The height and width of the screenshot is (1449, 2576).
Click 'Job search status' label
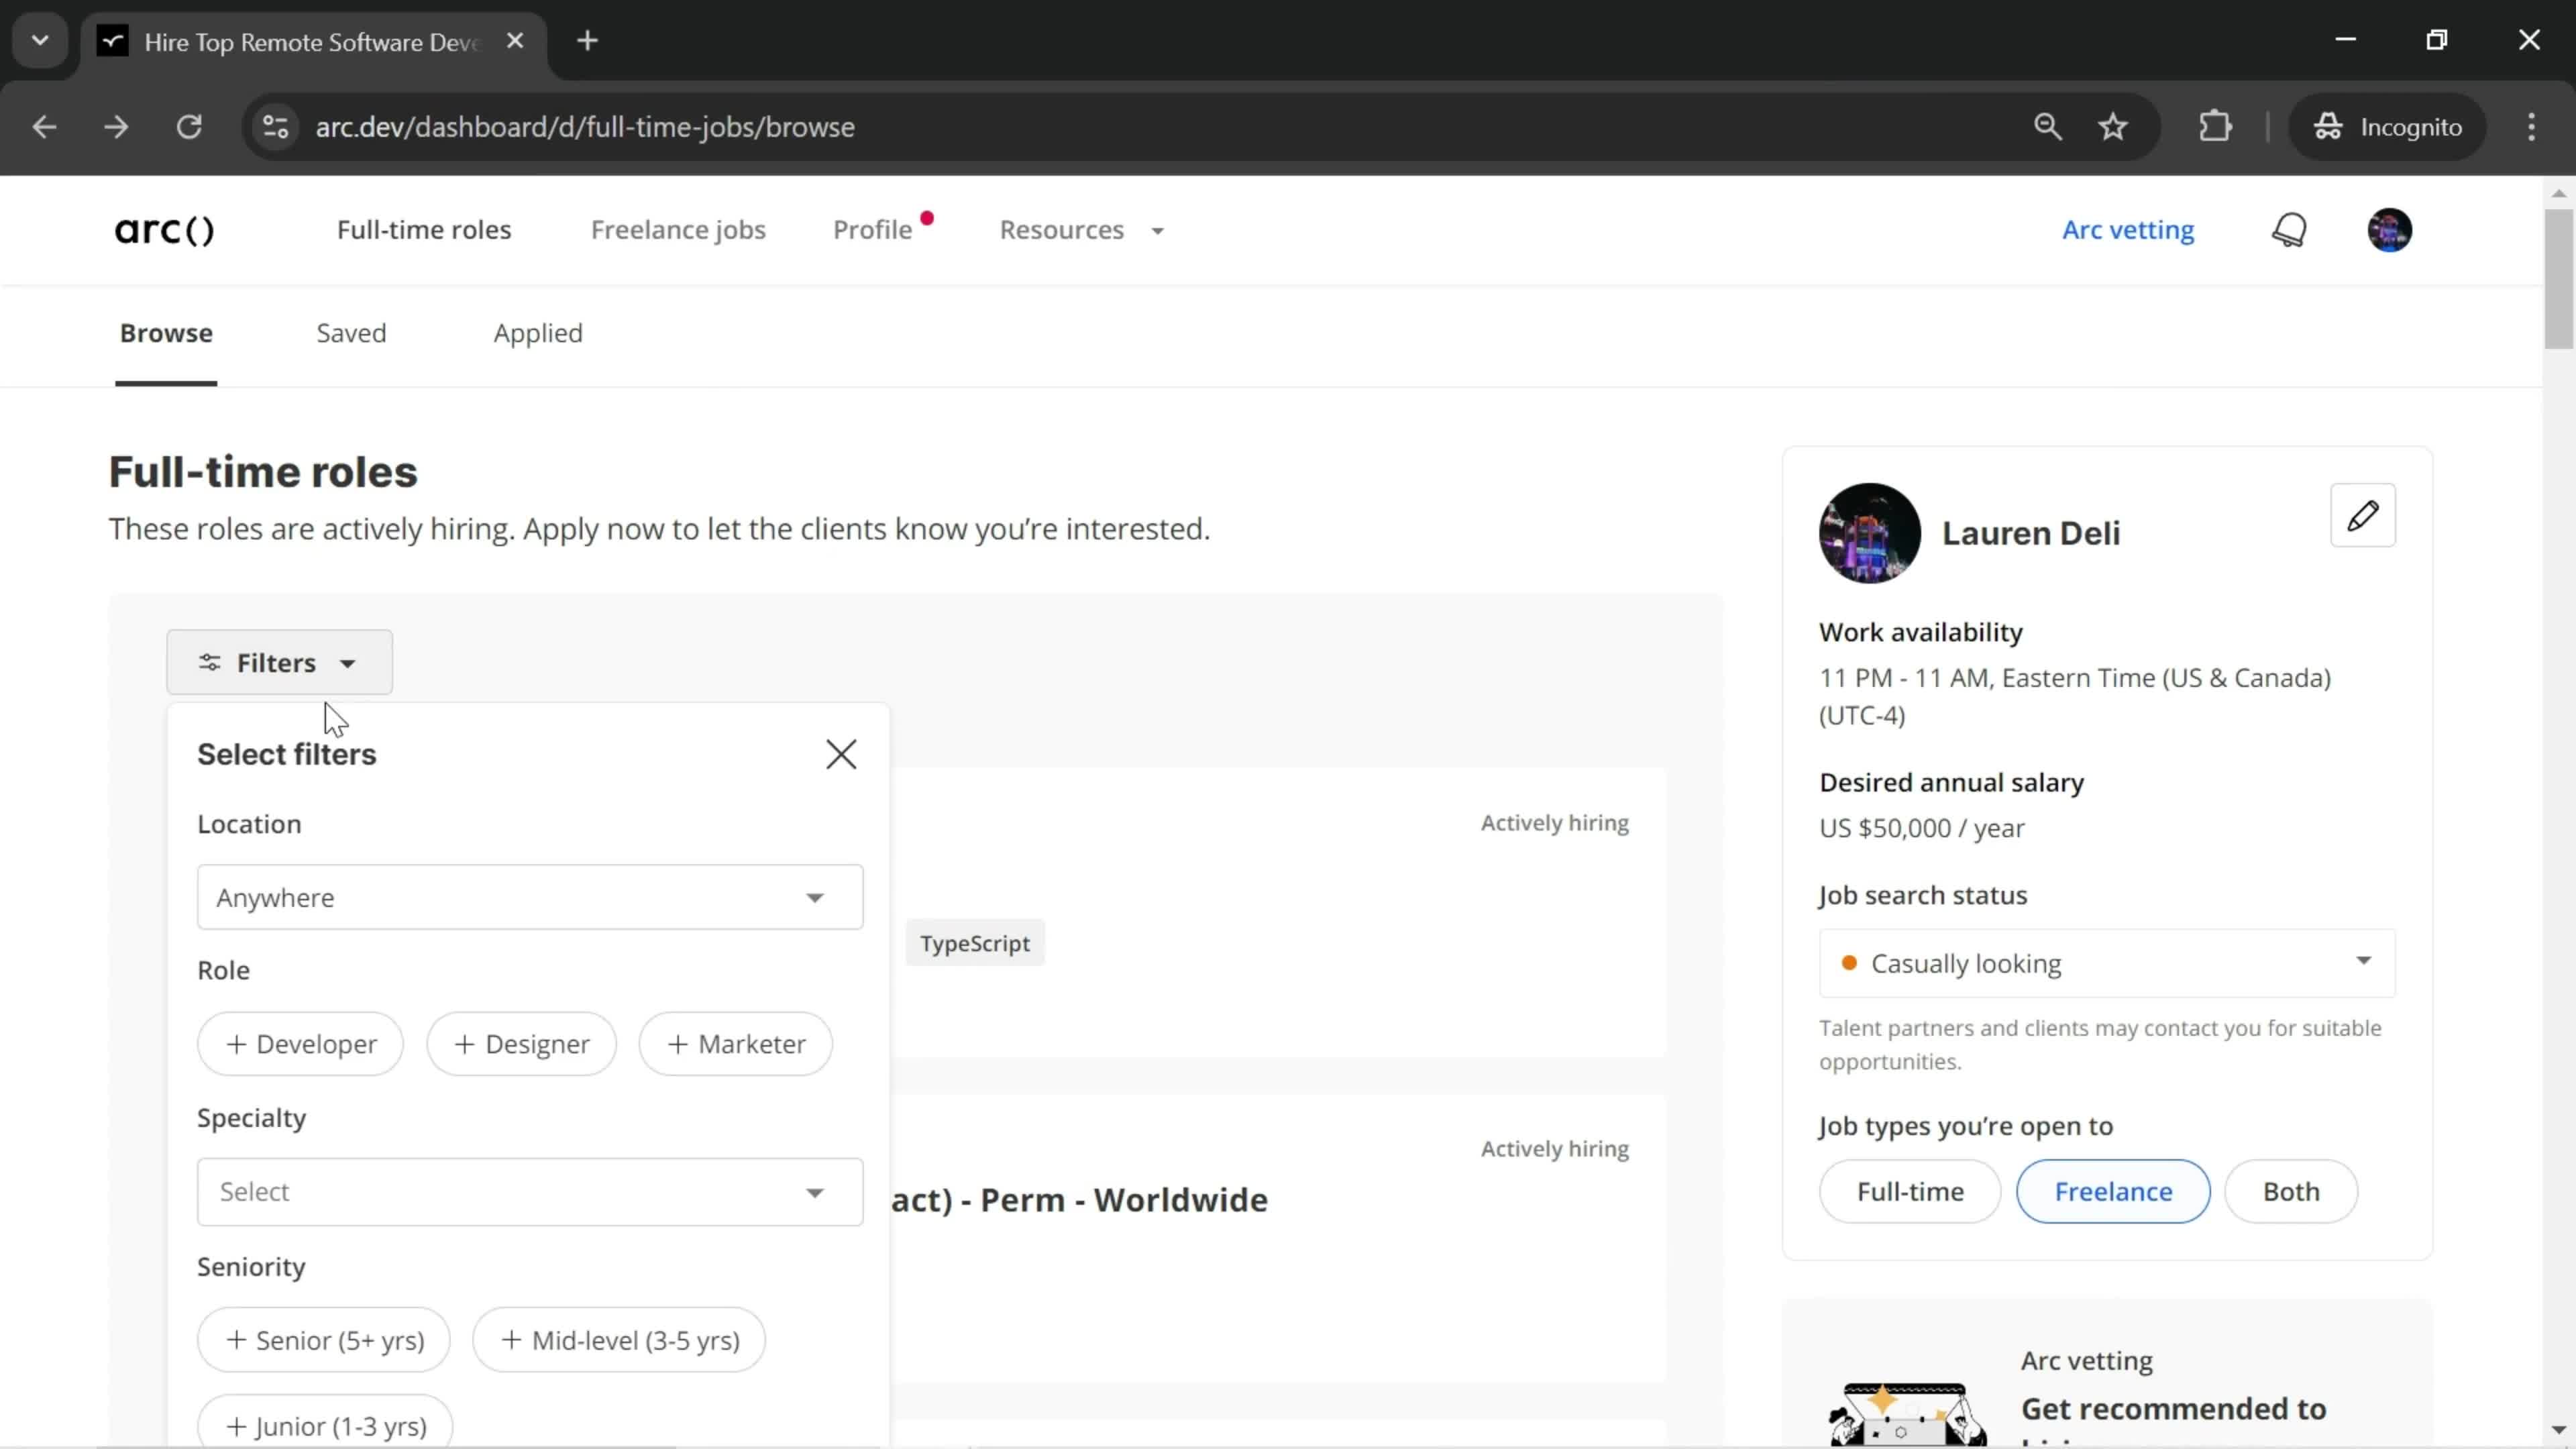pos(1922,895)
